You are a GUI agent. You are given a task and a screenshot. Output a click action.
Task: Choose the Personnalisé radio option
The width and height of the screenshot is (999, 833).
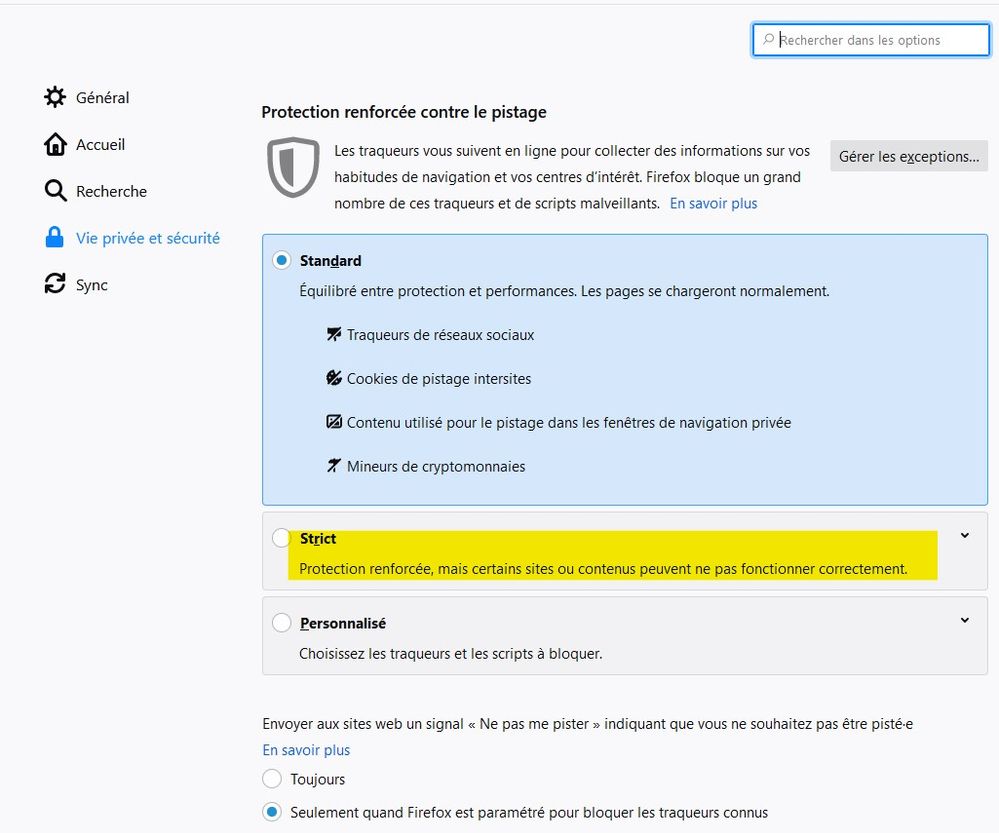tap(282, 623)
